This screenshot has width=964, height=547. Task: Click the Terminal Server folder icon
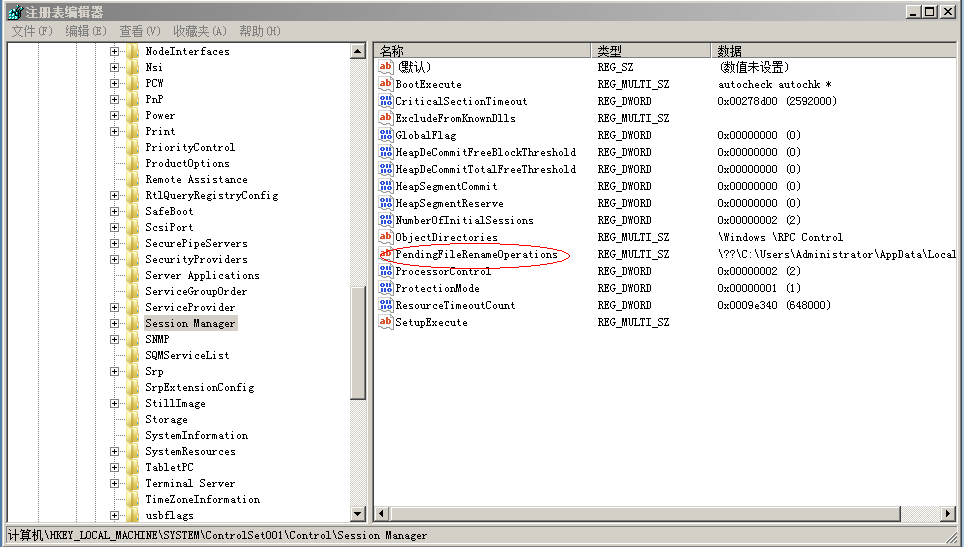point(133,483)
